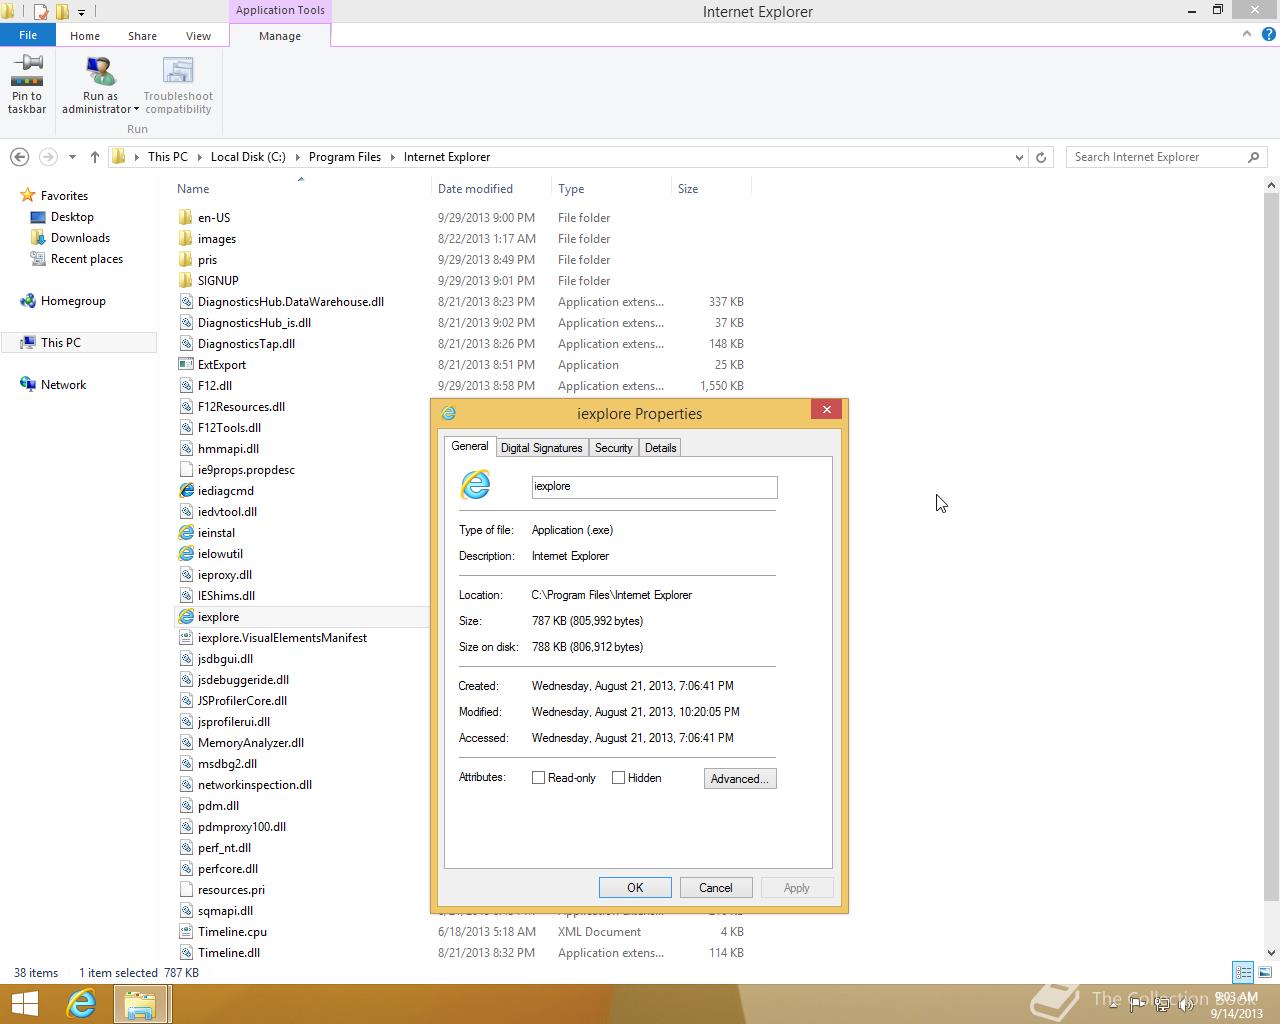The height and width of the screenshot is (1024, 1280).
Task: Refresh the Internet Explorer folder
Action: [1041, 157]
